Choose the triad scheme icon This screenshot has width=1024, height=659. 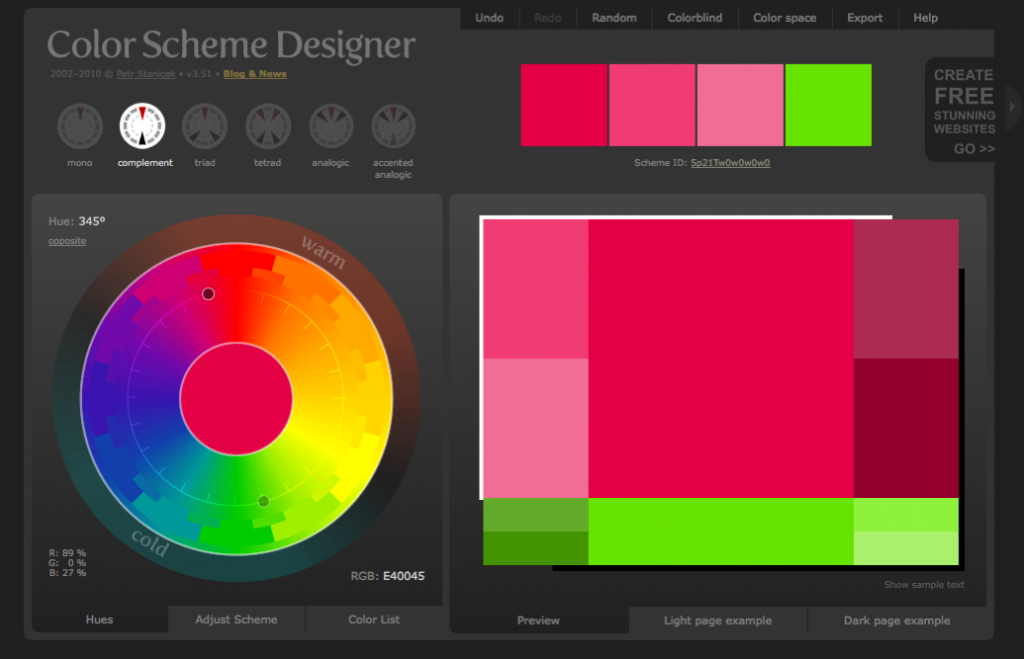(204, 126)
